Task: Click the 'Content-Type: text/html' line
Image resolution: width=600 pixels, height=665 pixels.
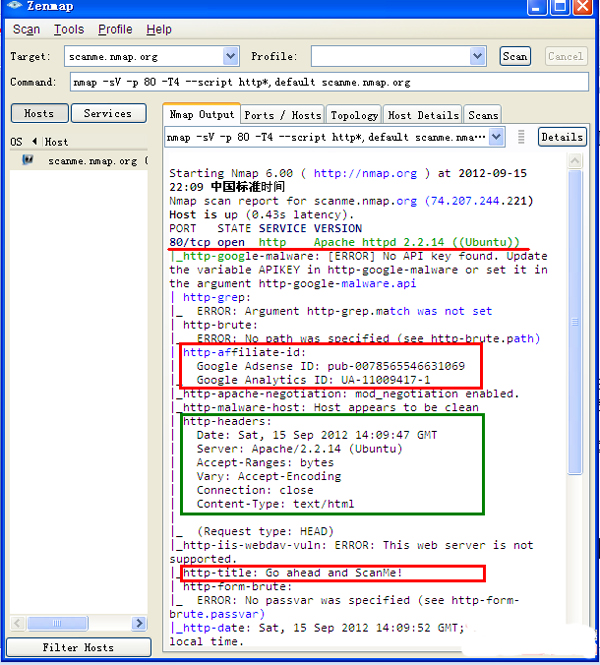Action: [275, 504]
